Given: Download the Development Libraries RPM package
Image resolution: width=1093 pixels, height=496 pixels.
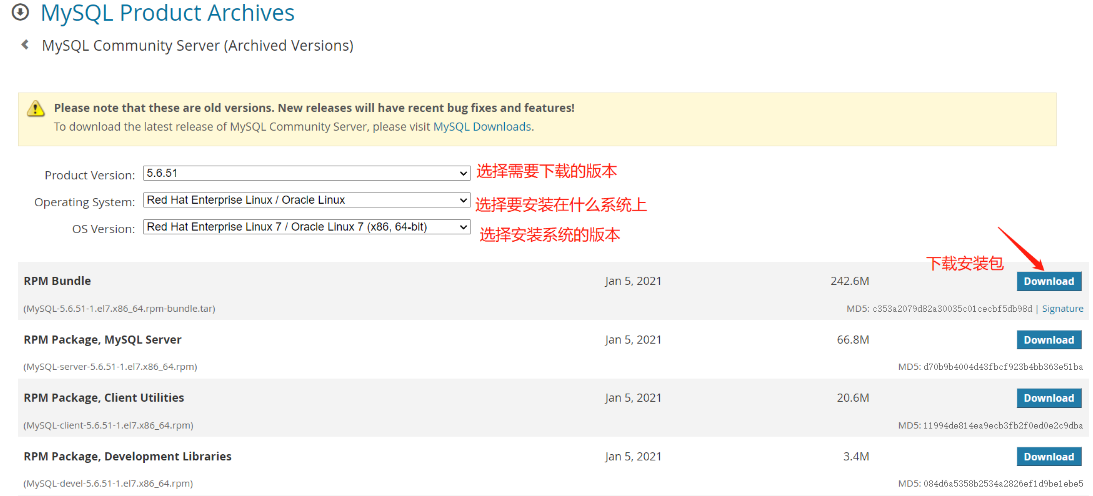Looking at the screenshot, I should click(x=1048, y=457).
